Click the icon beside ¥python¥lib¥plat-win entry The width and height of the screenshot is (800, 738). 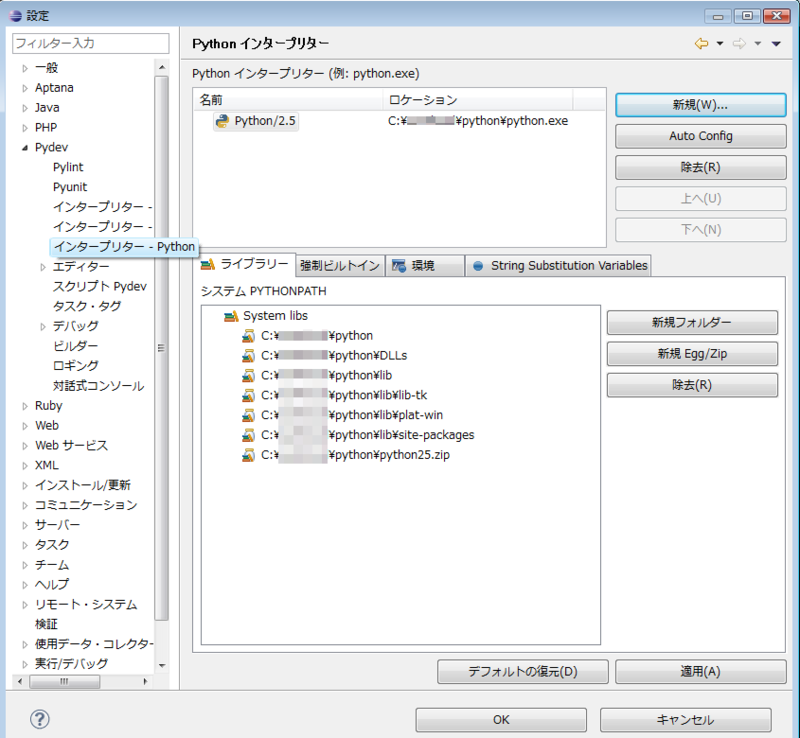click(x=248, y=415)
